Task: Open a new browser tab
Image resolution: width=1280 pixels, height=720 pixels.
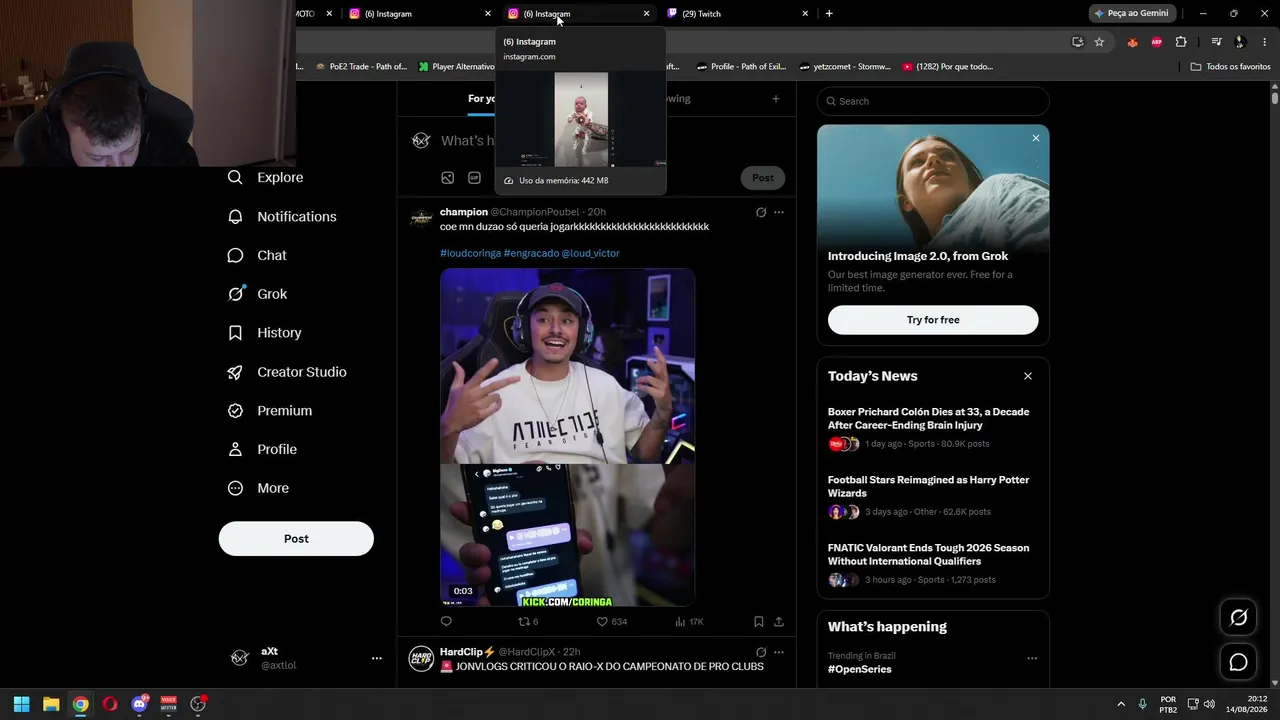Action: tap(829, 13)
